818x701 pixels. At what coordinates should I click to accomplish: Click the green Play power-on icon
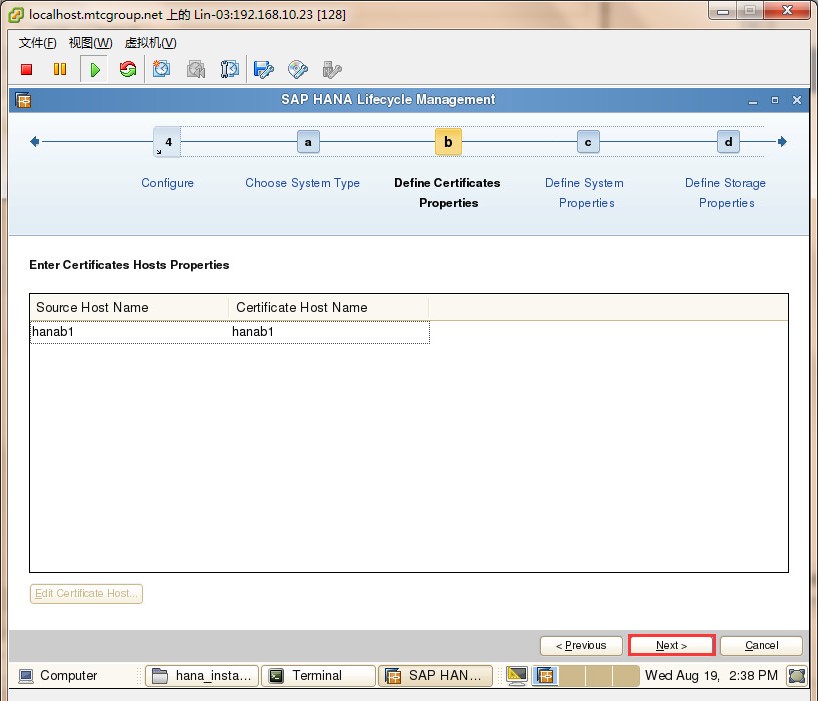pyautogui.click(x=94, y=69)
